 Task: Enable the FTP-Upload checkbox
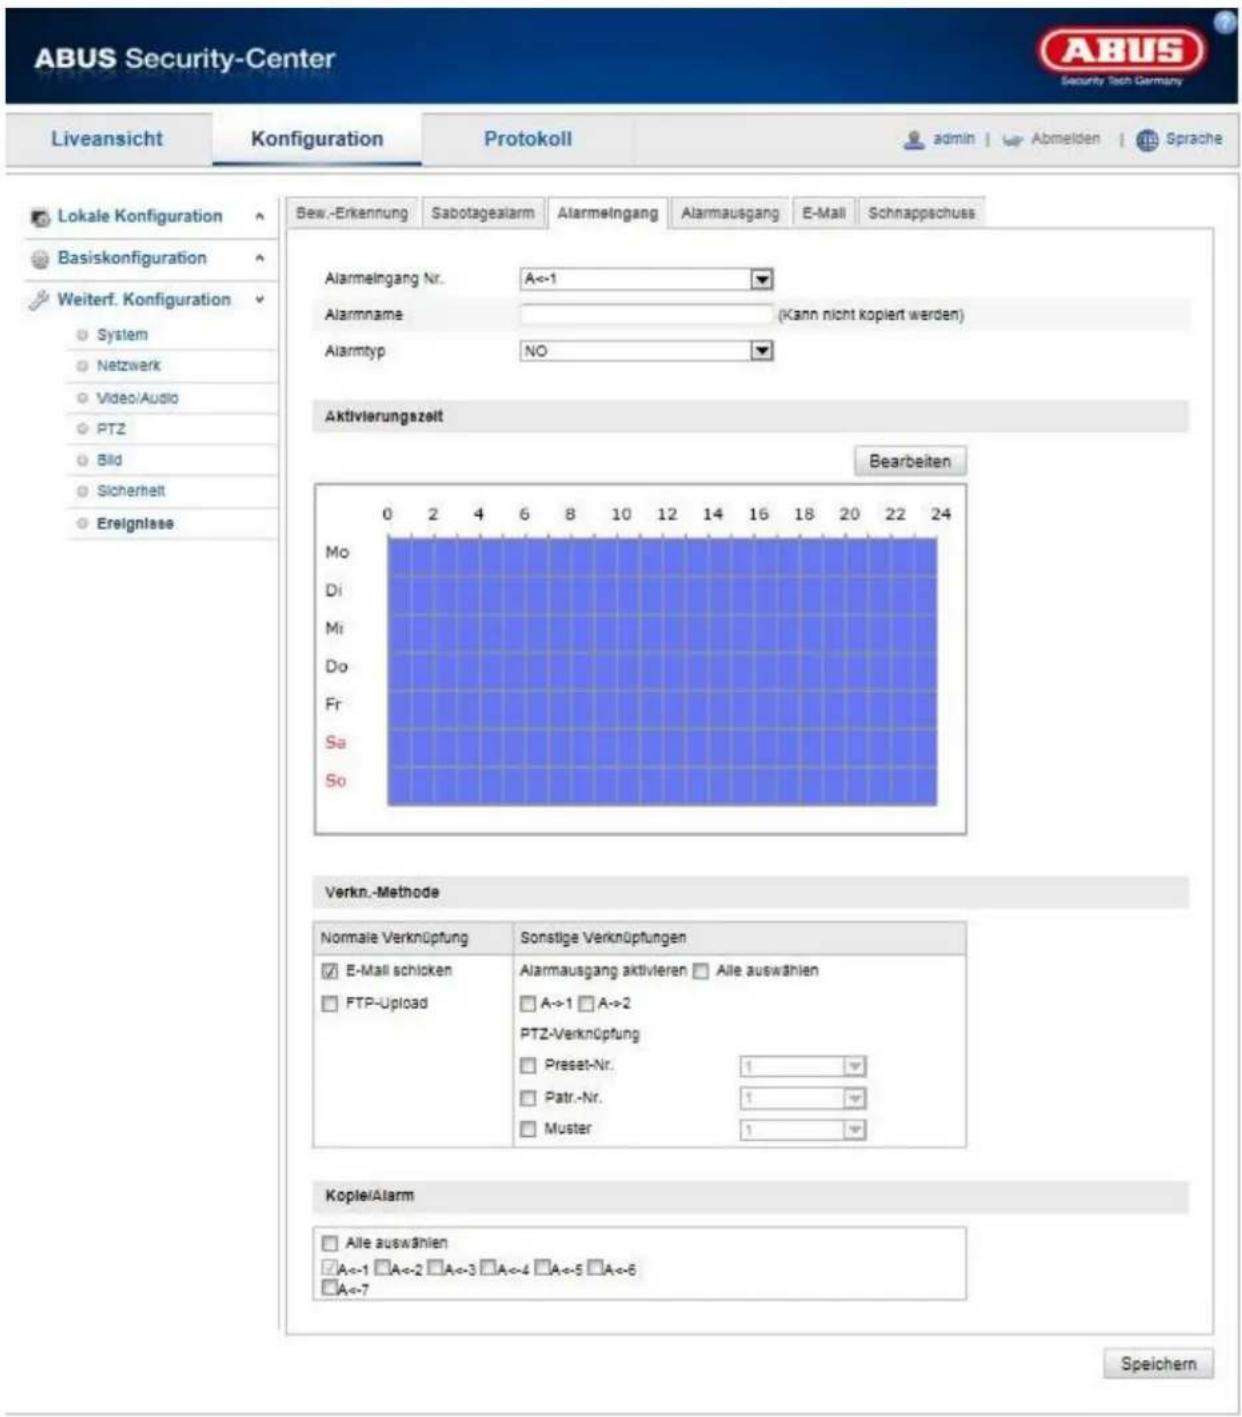[330, 1004]
